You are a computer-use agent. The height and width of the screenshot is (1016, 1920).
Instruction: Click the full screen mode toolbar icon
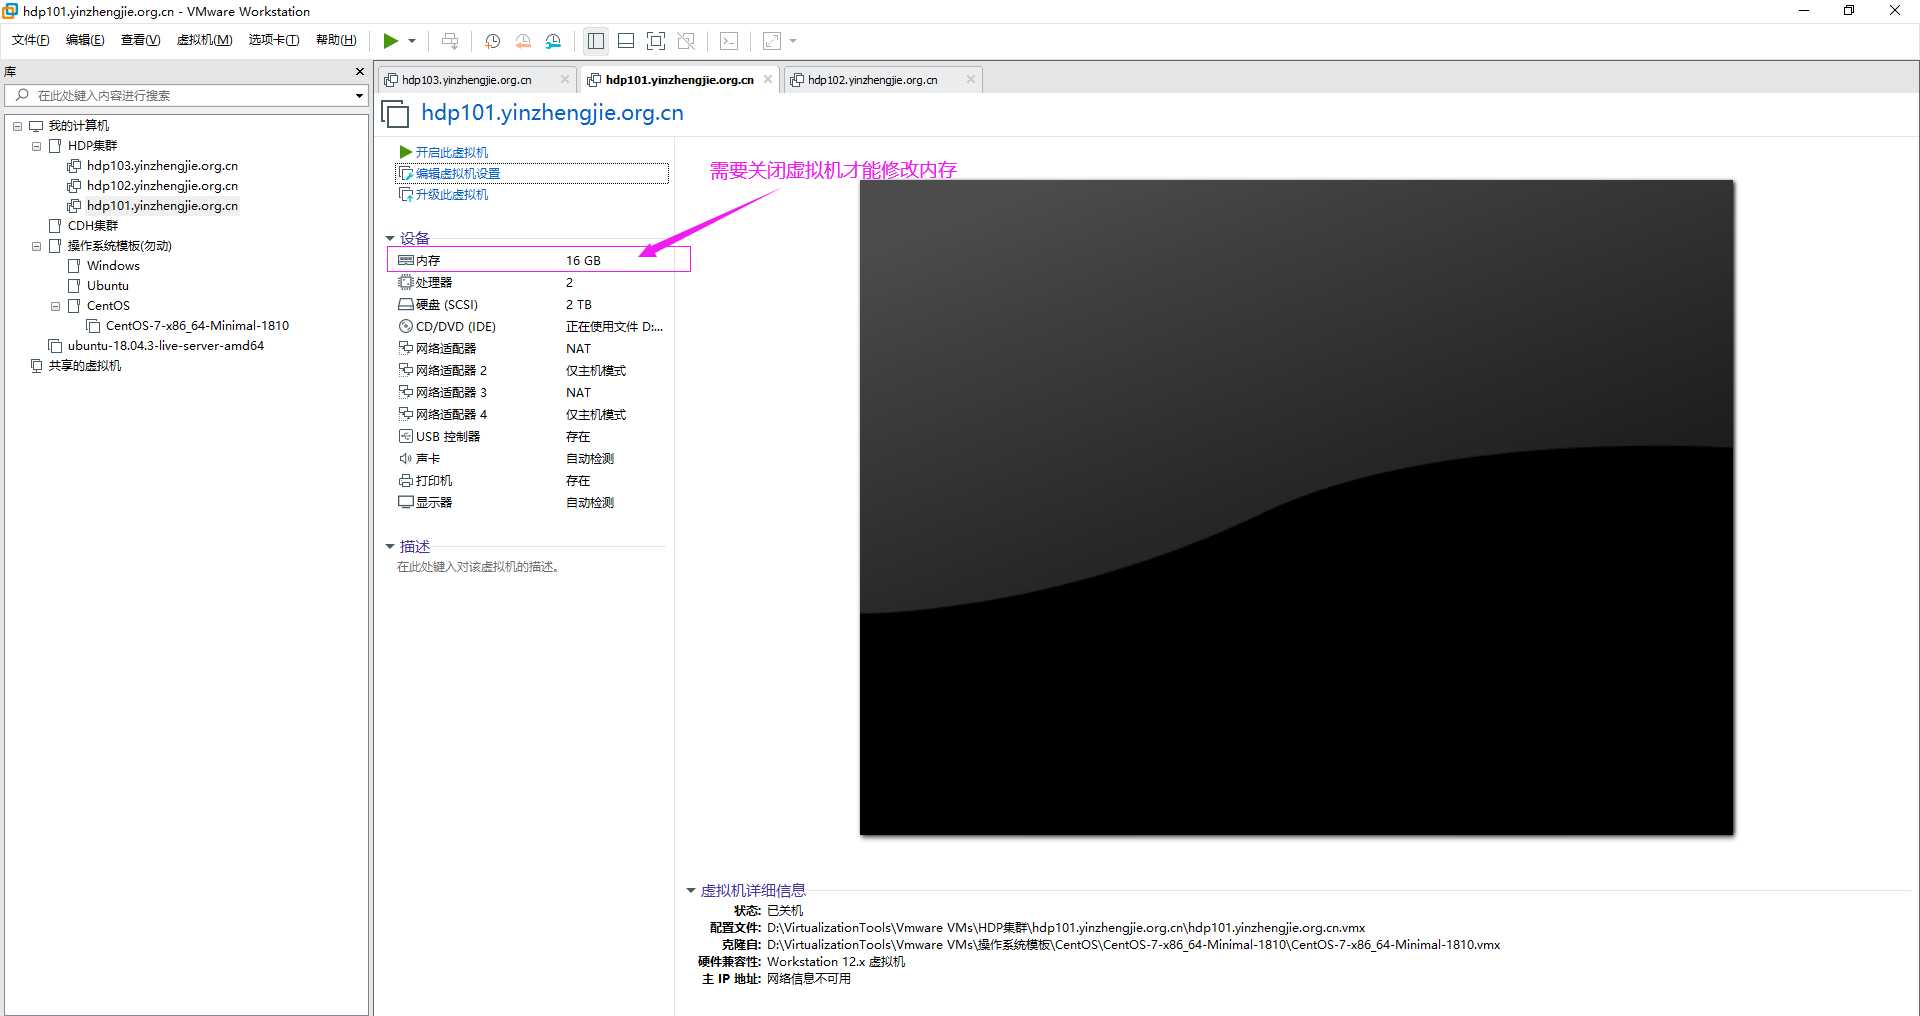tap(656, 41)
